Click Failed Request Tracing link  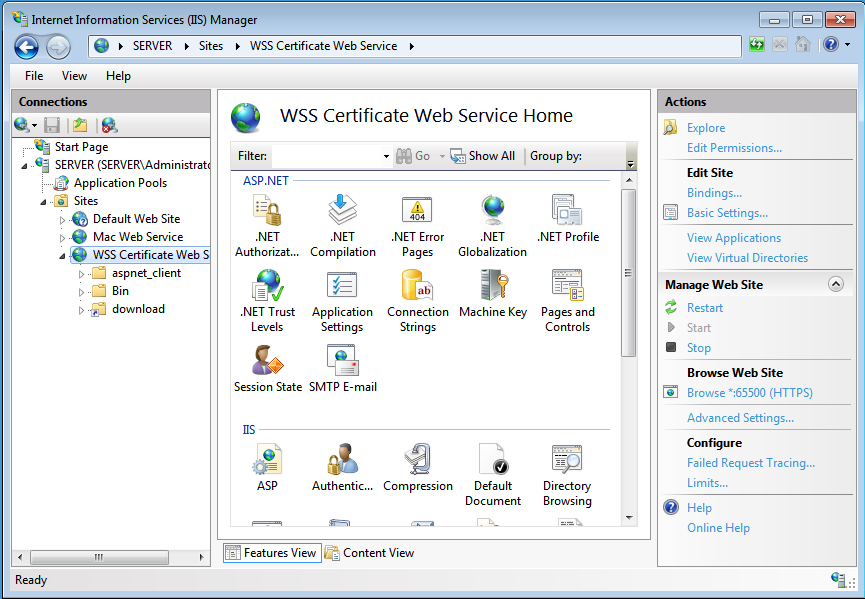[750, 463]
